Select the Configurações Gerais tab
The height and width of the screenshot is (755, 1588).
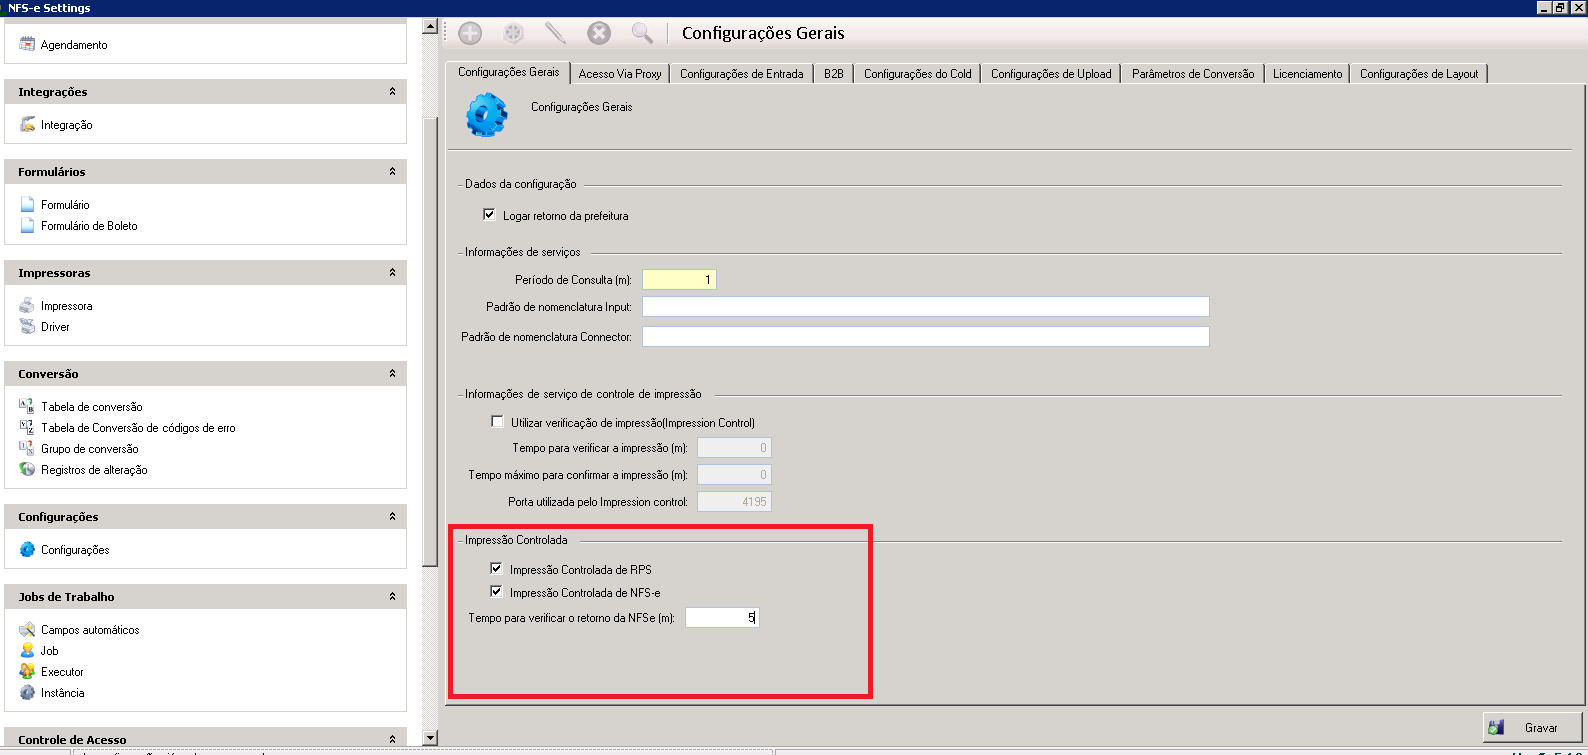click(509, 72)
